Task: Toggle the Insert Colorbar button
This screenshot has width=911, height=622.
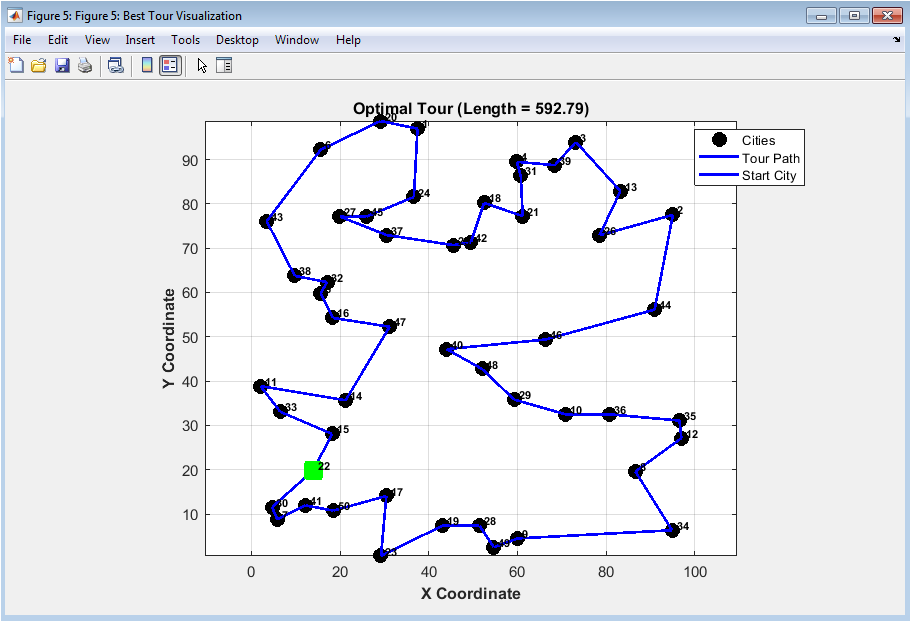Action: [147, 66]
